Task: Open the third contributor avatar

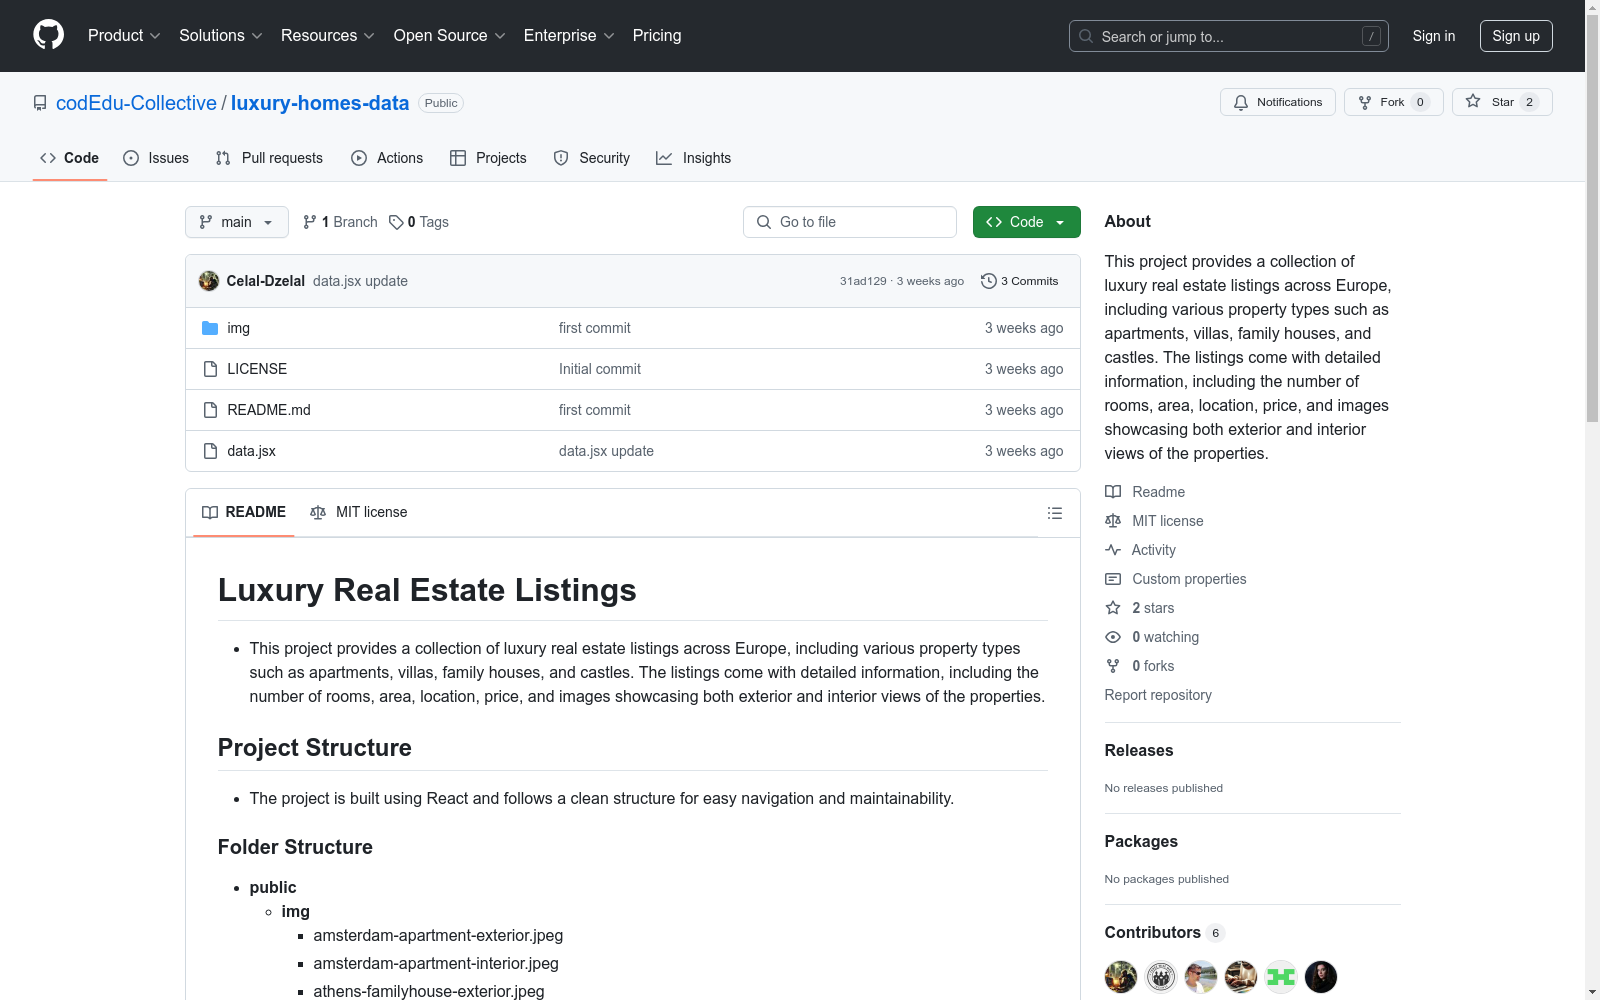Action: pos(1201,977)
